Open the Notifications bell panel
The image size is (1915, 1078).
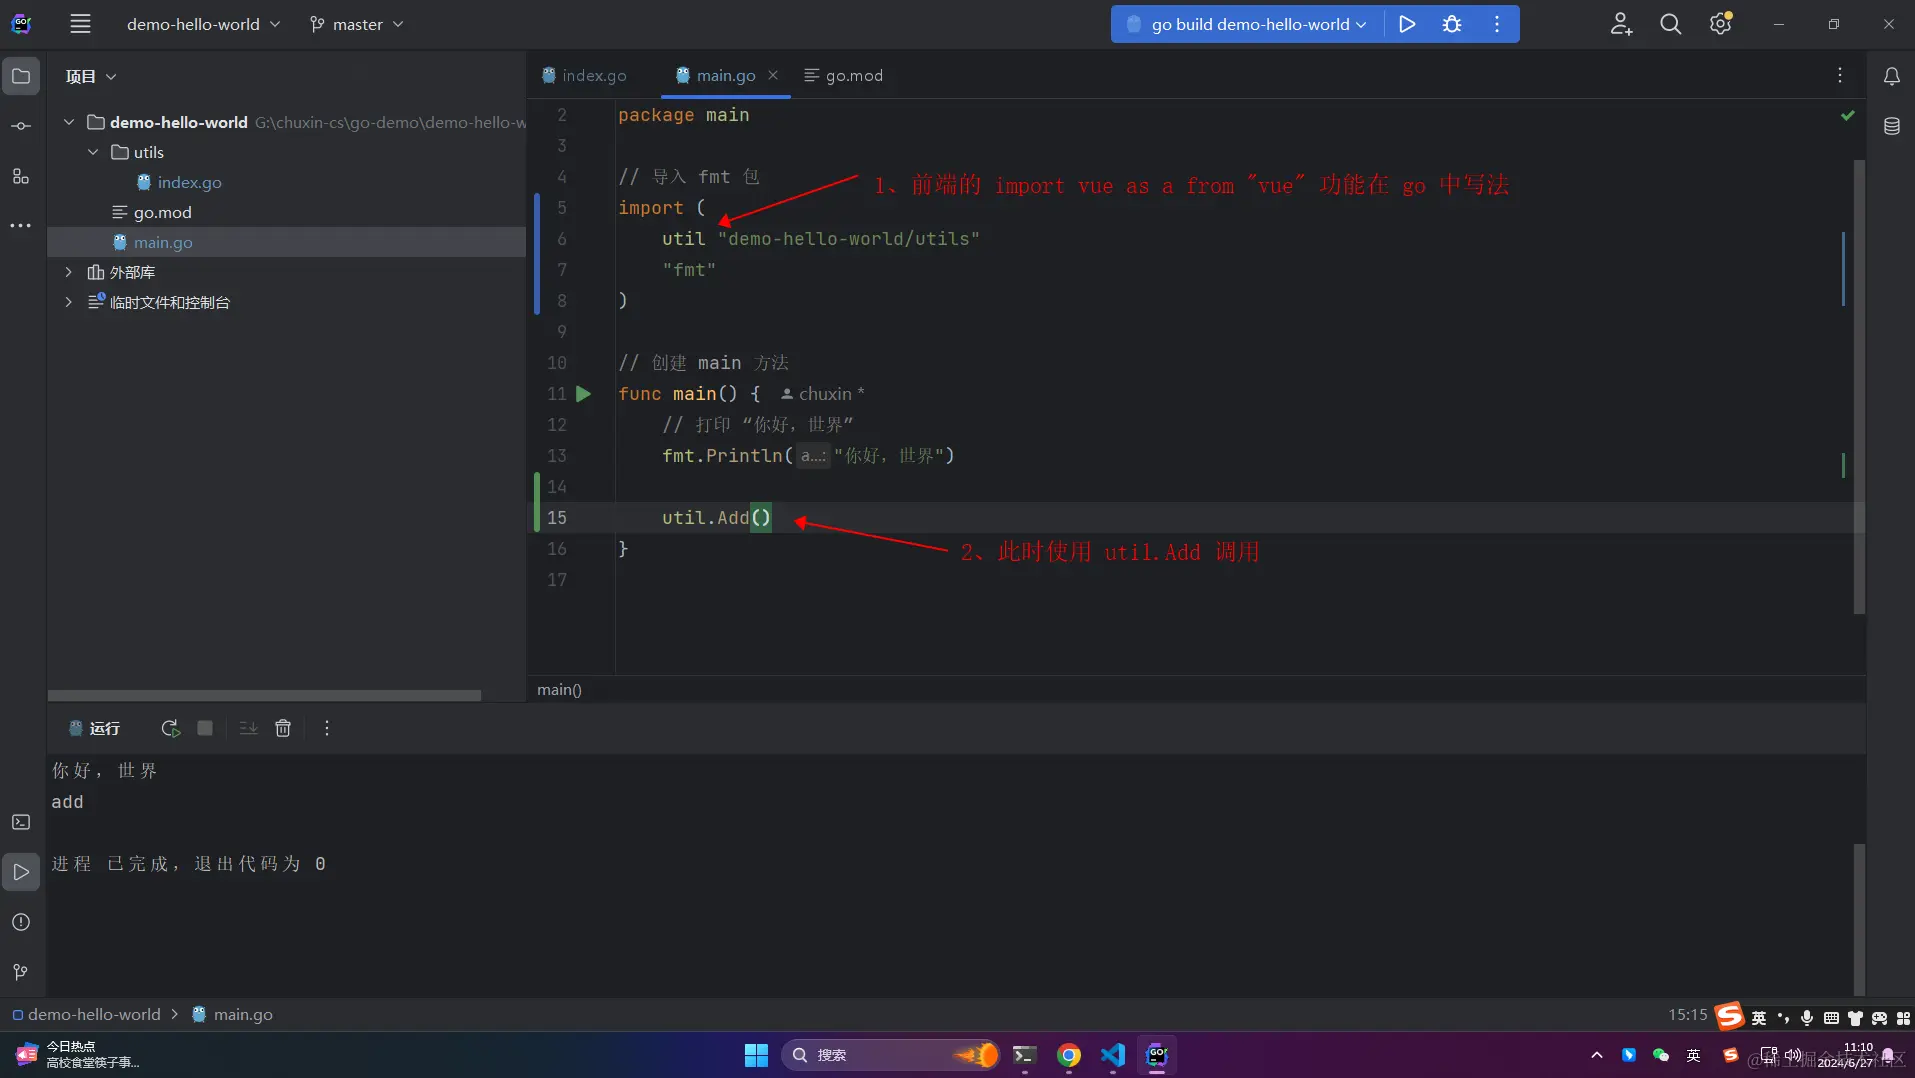tap(1891, 77)
